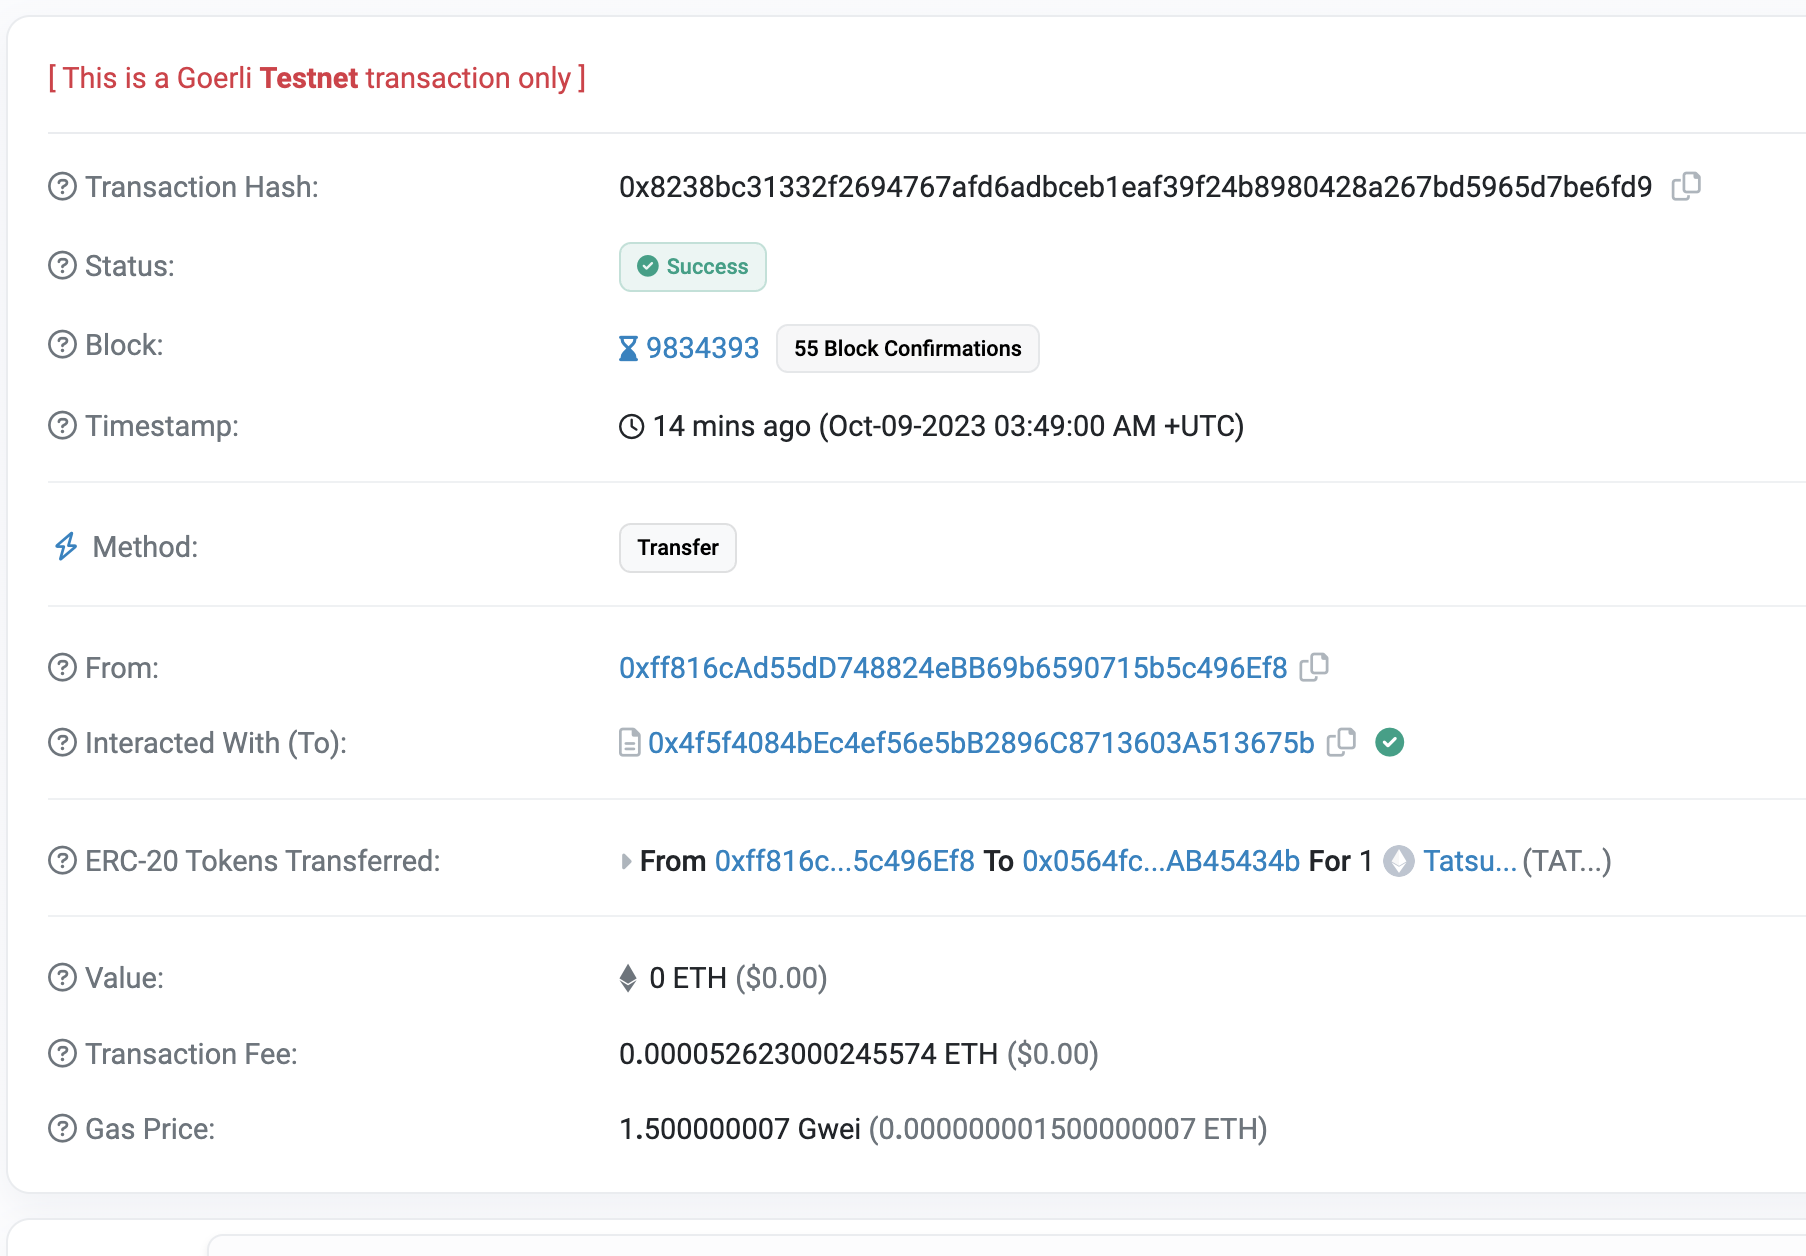Open block 9834393
1806x1256 pixels.
[702, 347]
